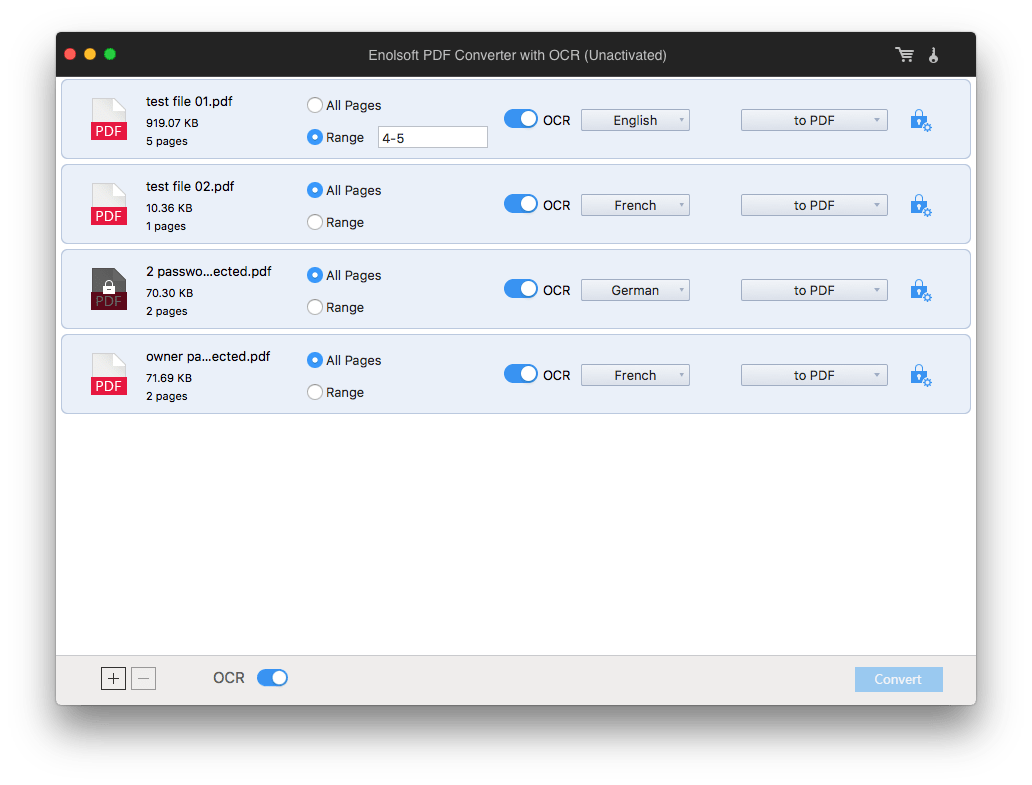This screenshot has height=785, width=1032.
Task: Toggle OCR switch for owner pa...ected.pdf
Action: 521,374
